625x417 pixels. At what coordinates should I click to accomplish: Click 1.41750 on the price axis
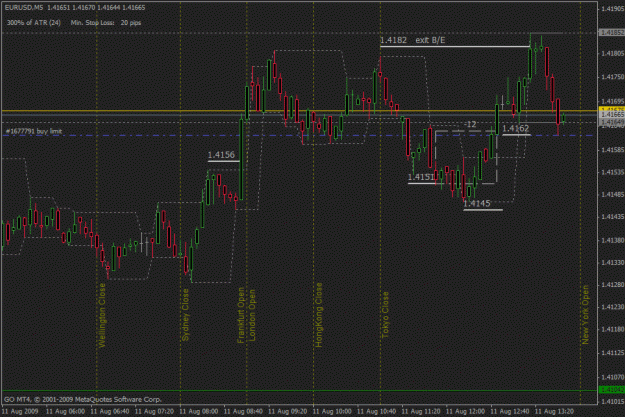(613, 77)
